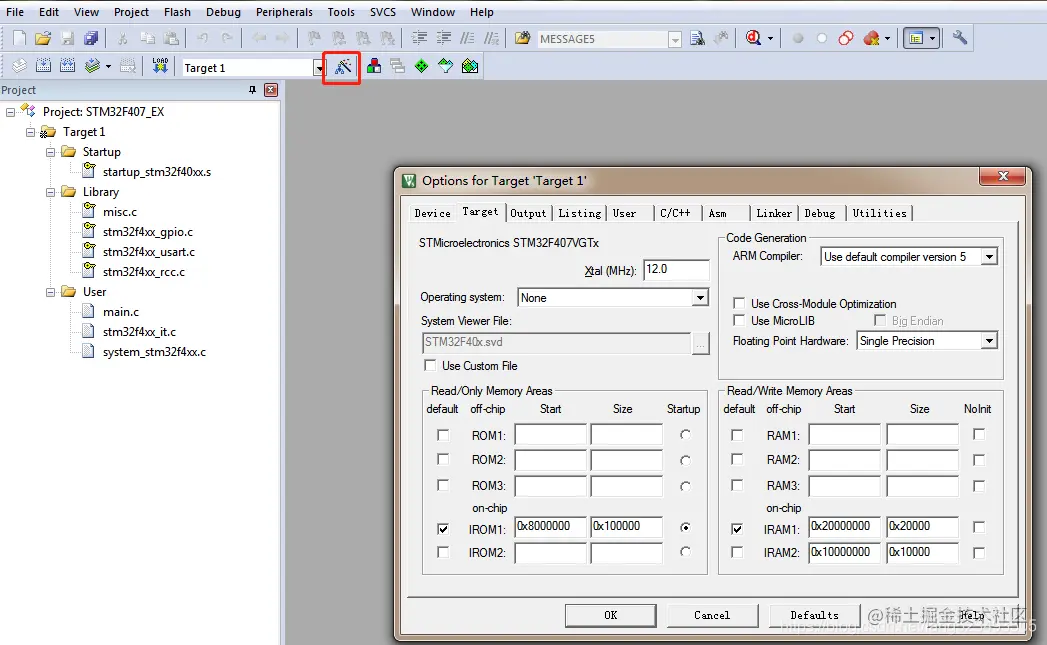This screenshot has width=1047, height=645.
Task: Click the Select Software Packs icon
Action: coord(445,66)
